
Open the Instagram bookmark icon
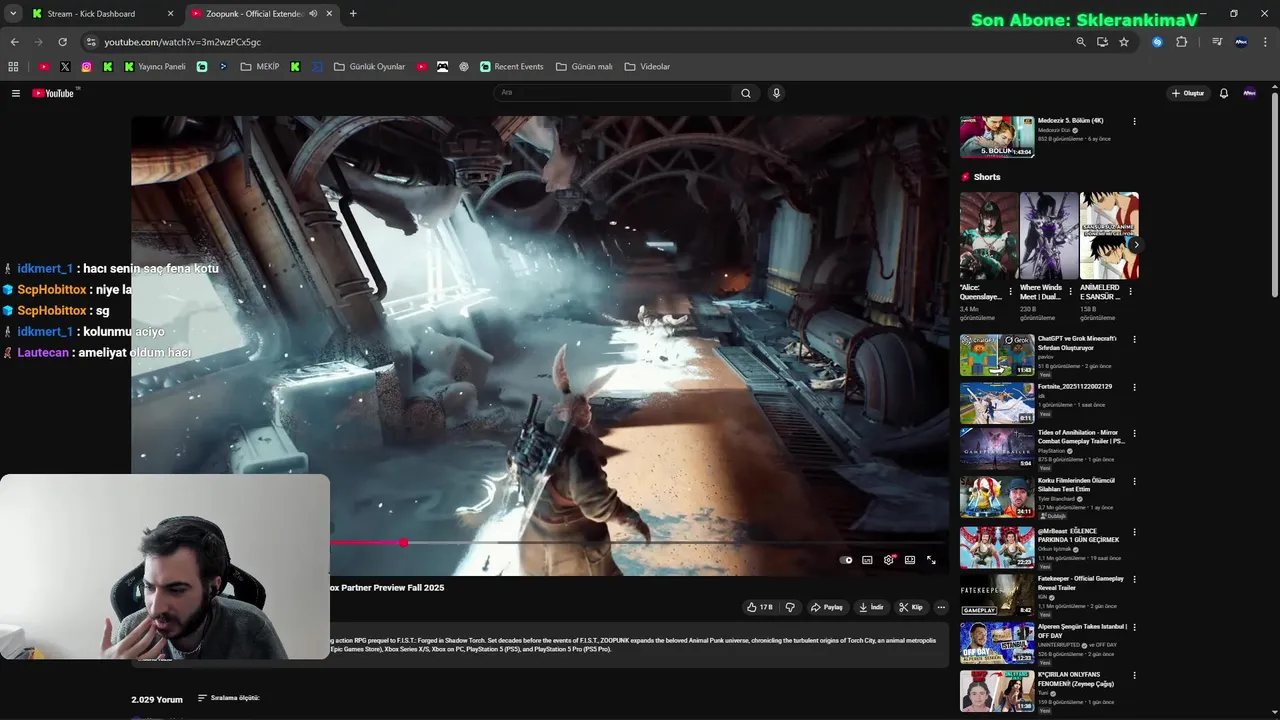tap(86, 67)
